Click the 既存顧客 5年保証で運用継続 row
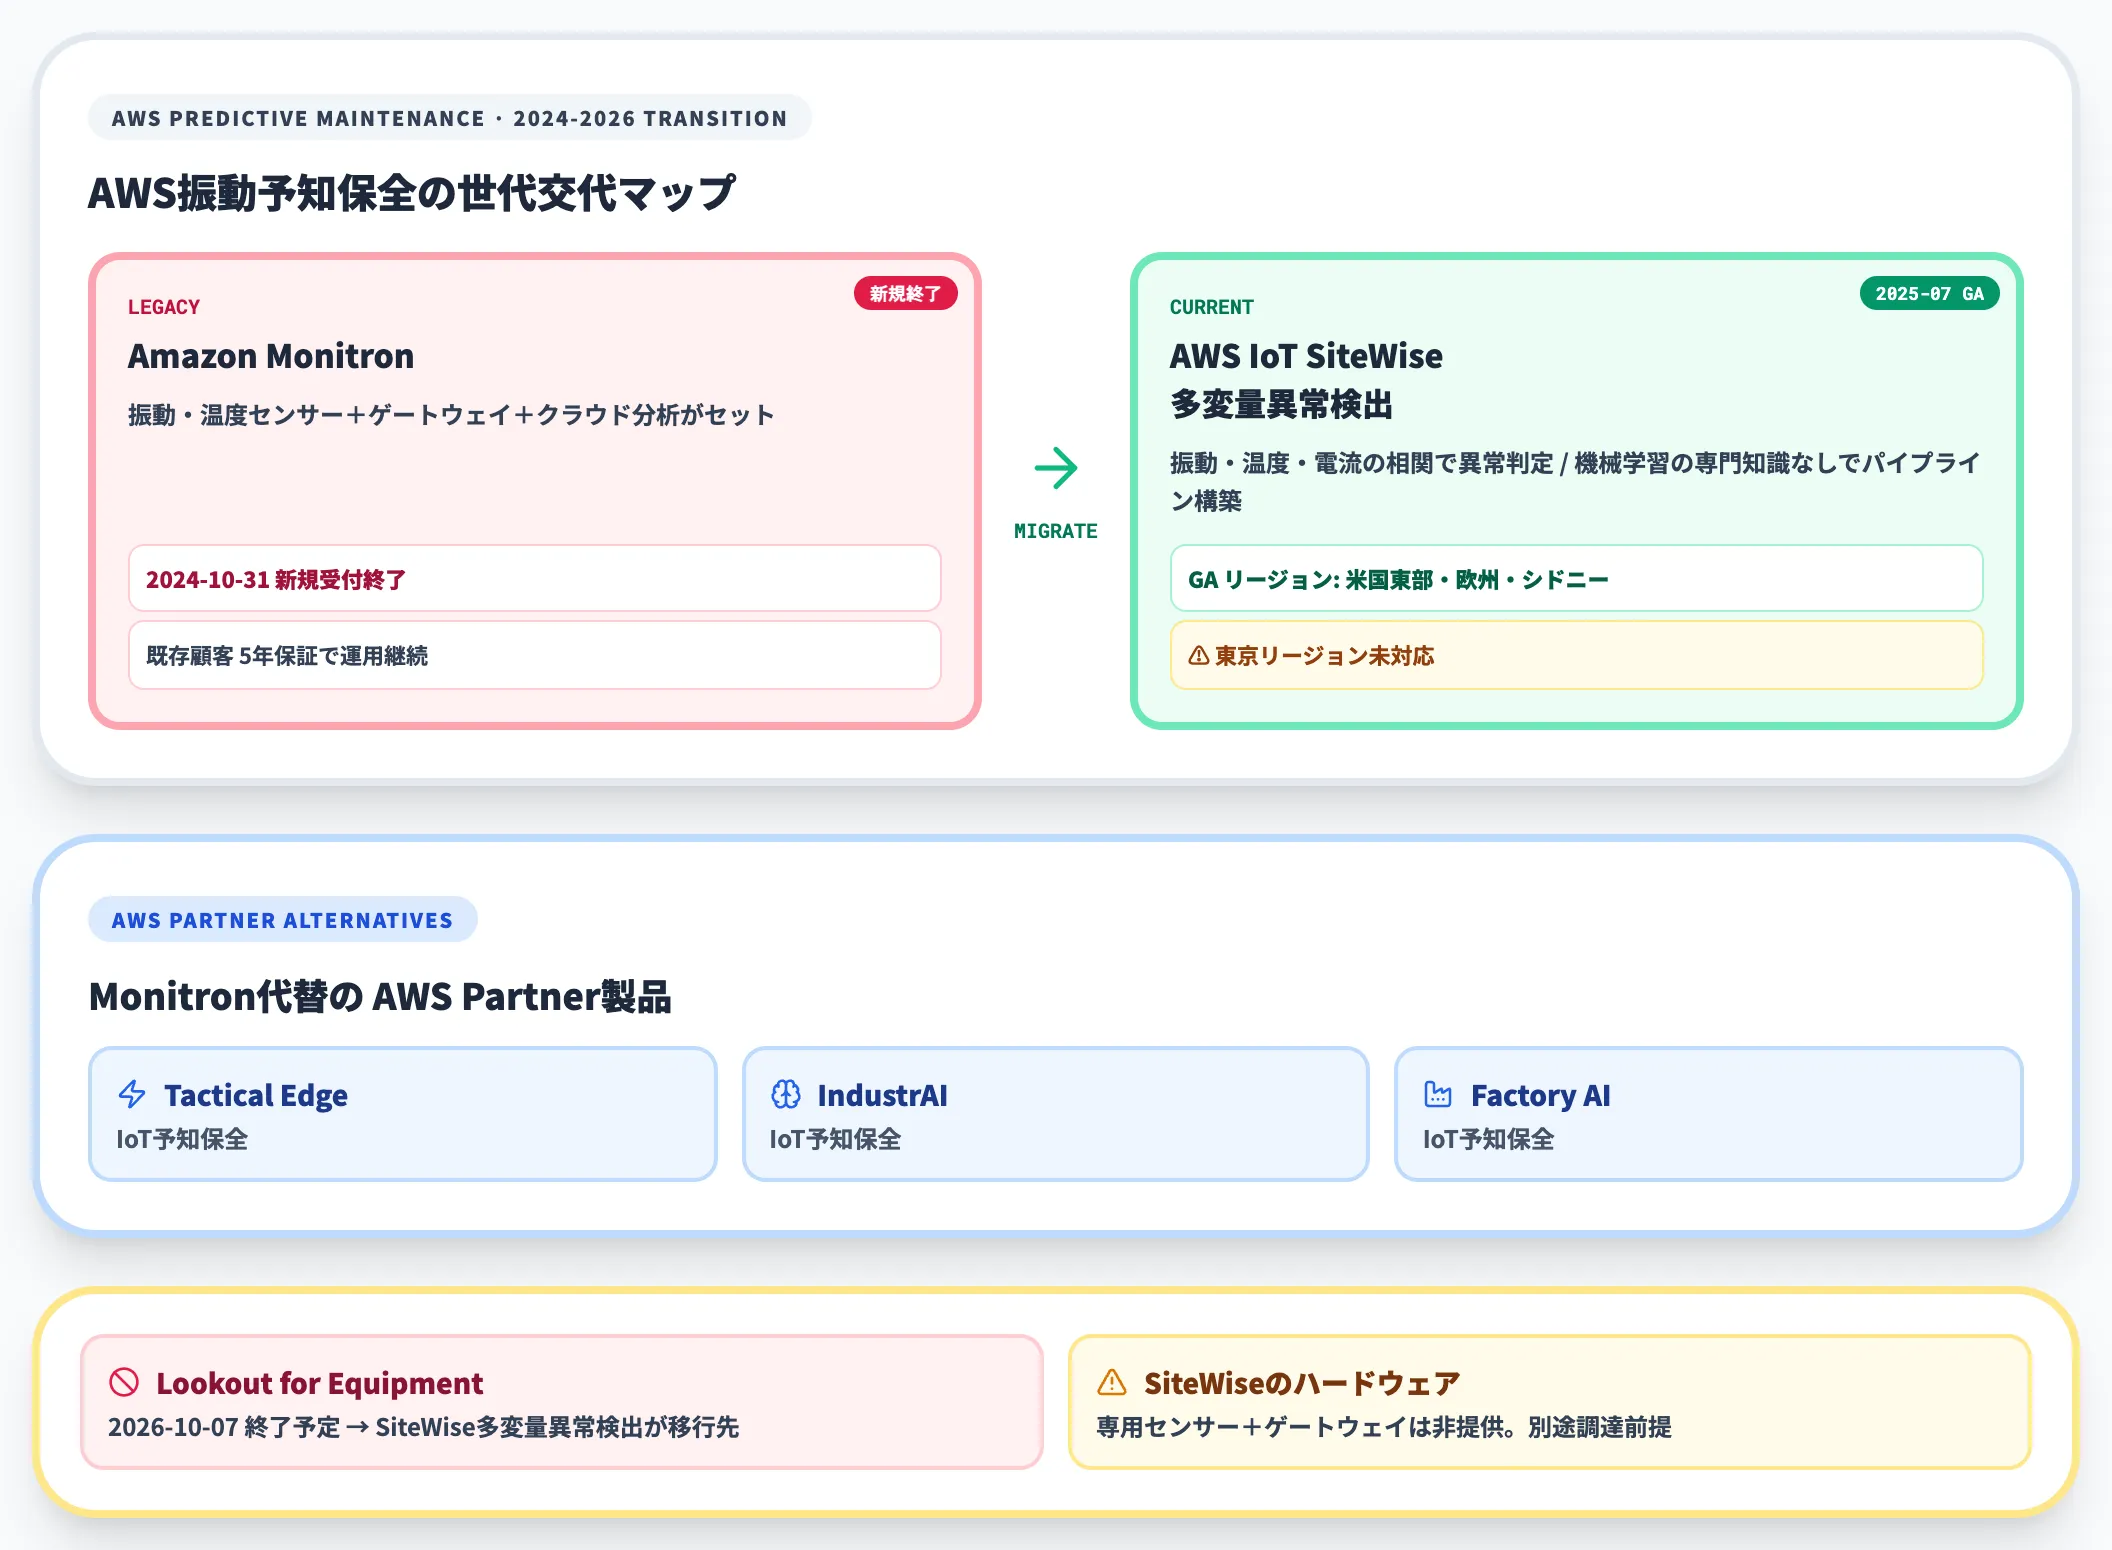This screenshot has height=1550, width=2112. click(x=535, y=655)
